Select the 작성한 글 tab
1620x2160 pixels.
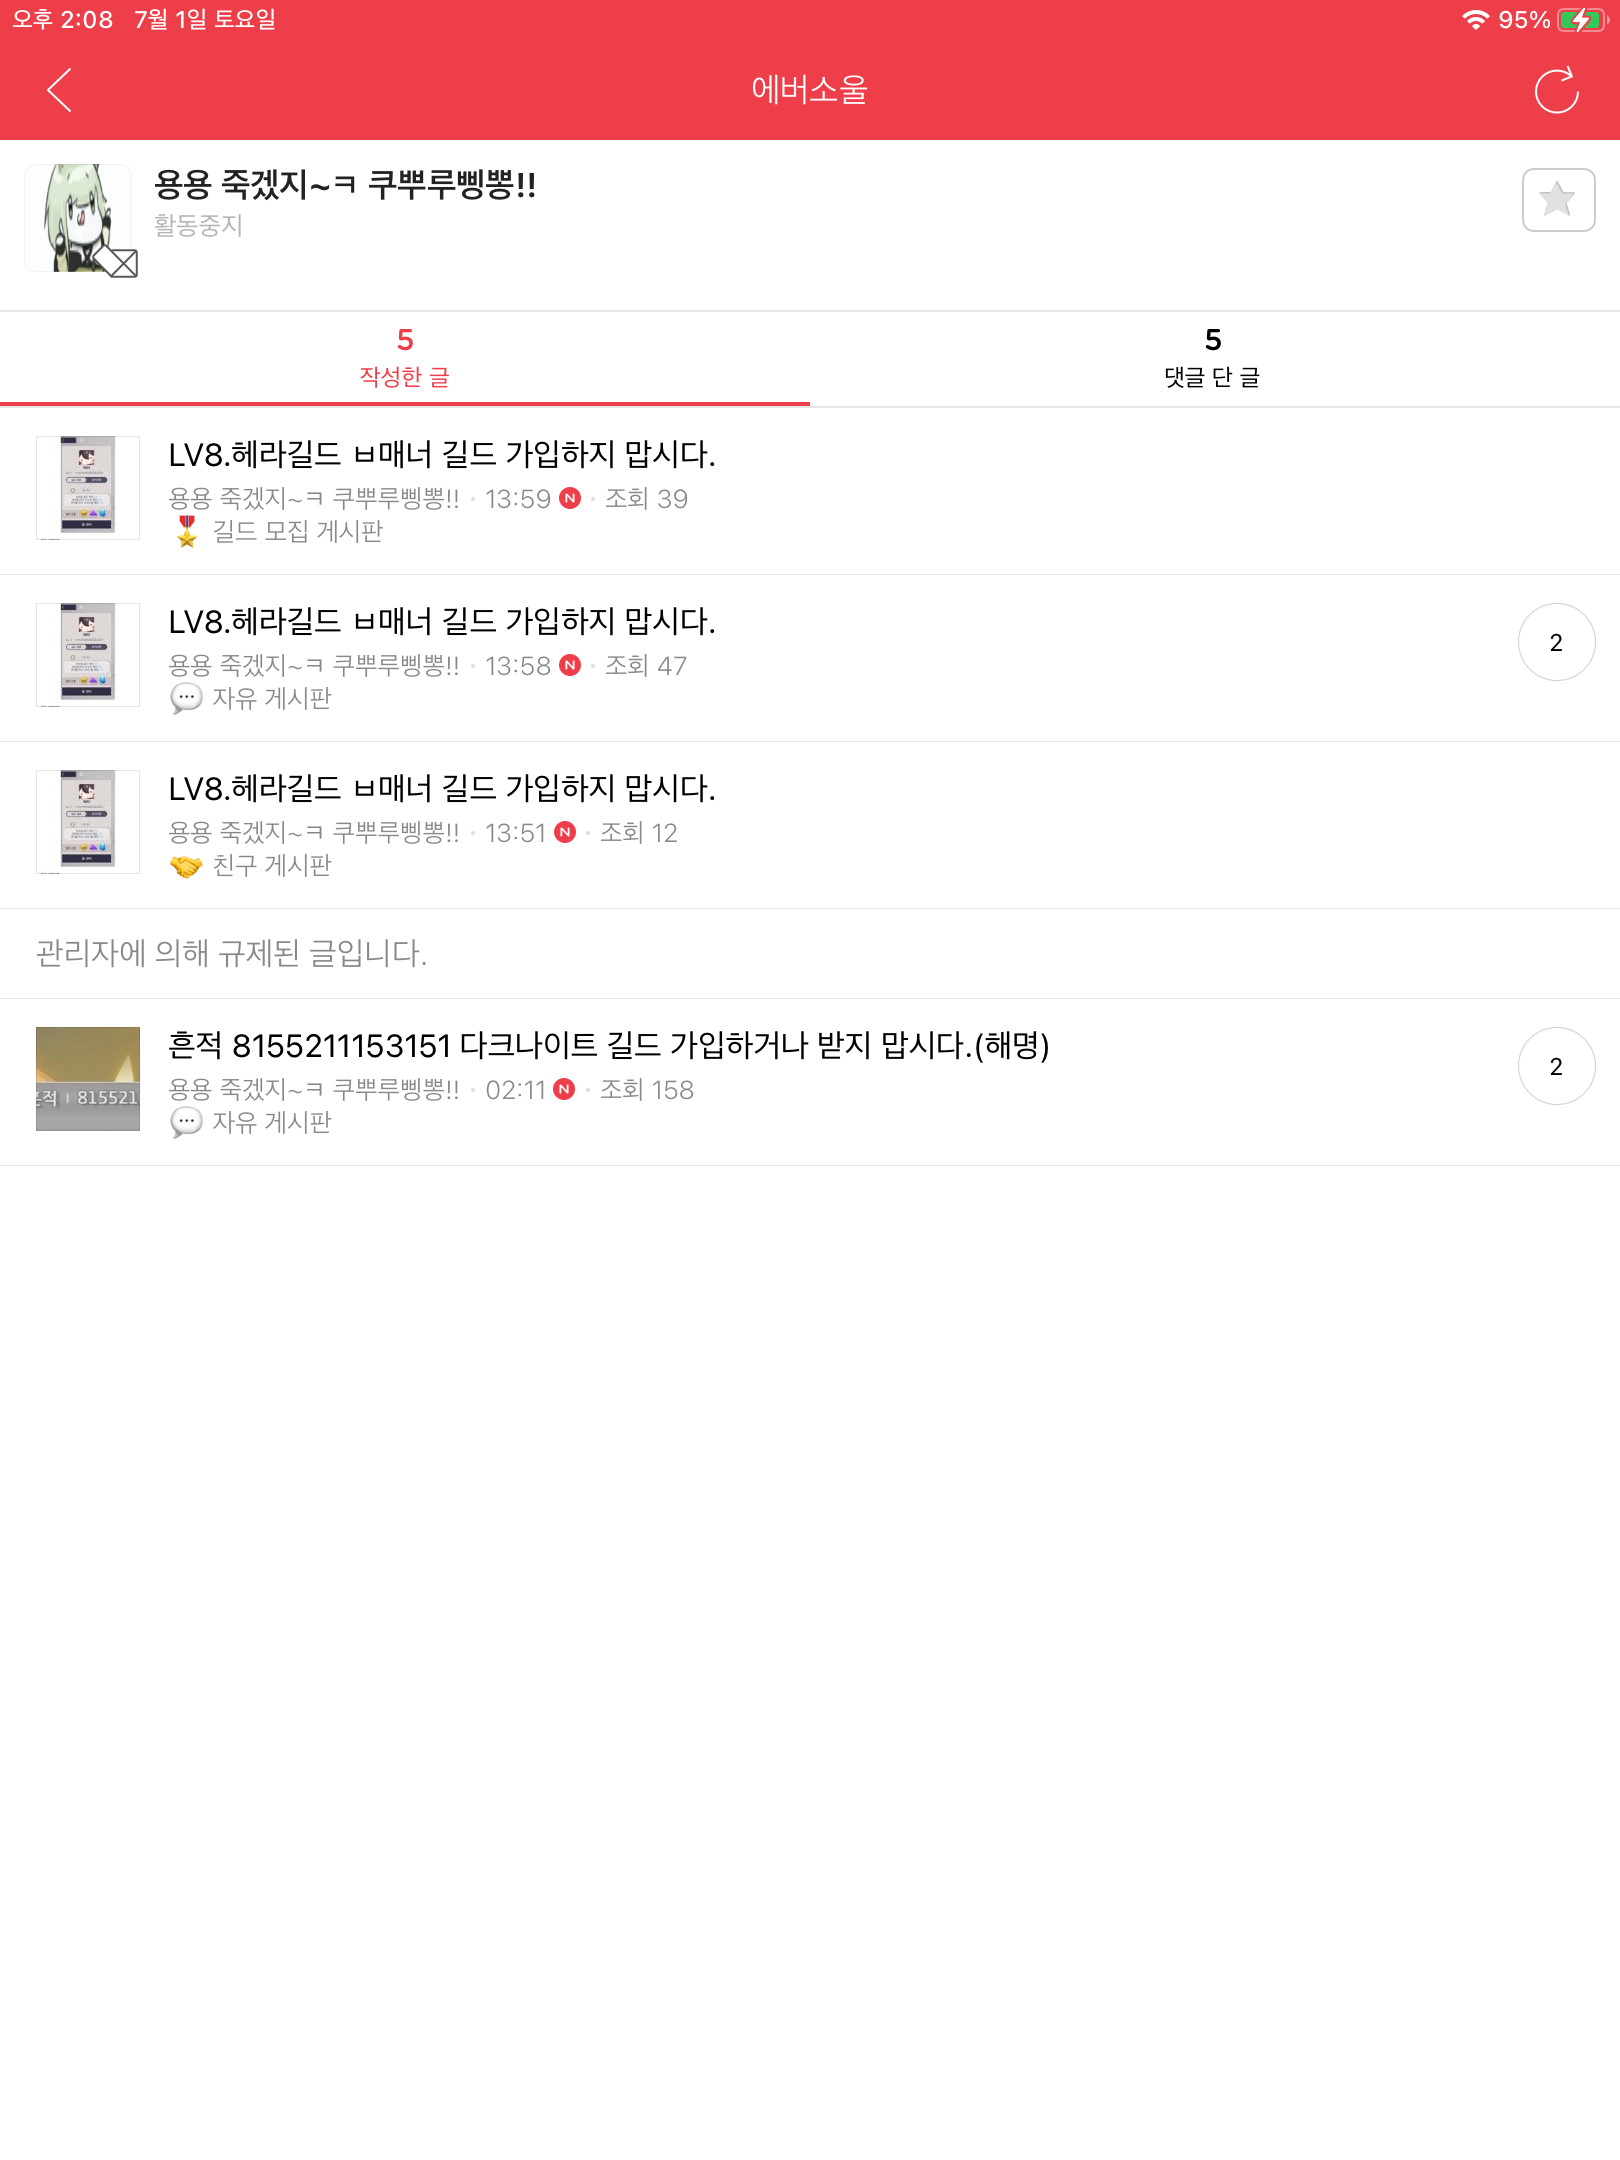click(405, 358)
